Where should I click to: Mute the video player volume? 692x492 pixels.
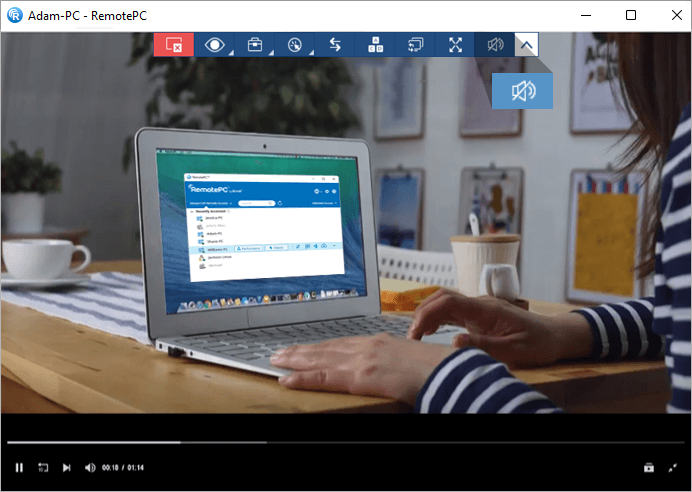pyautogui.click(x=90, y=467)
